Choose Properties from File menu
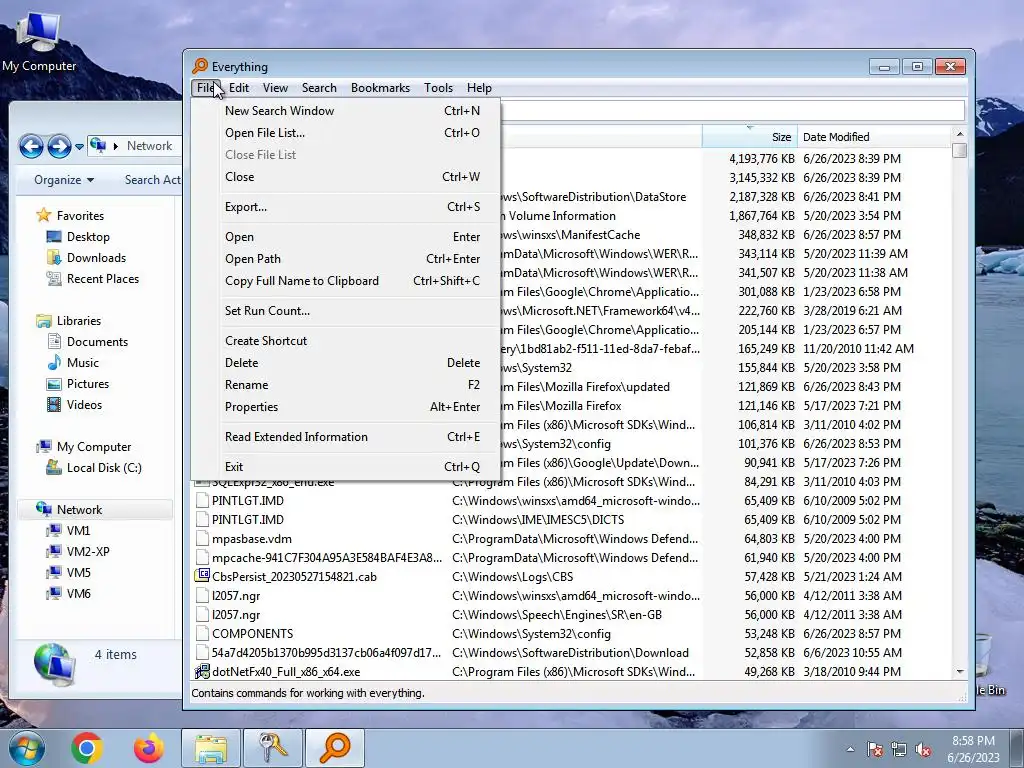 click(x=346, y=407)
